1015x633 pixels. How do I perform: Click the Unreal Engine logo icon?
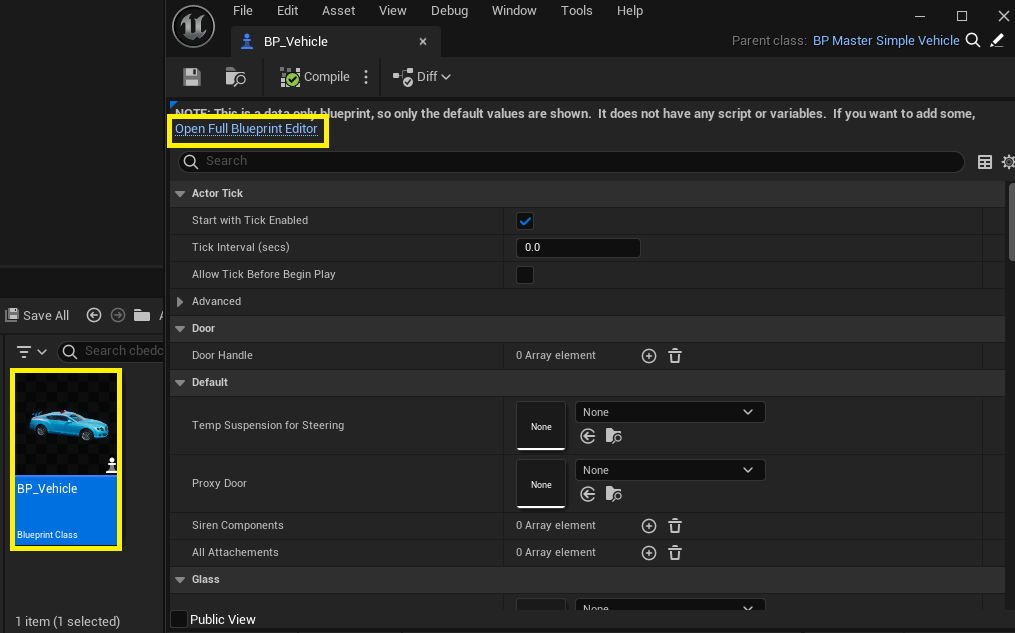[193, 26]
